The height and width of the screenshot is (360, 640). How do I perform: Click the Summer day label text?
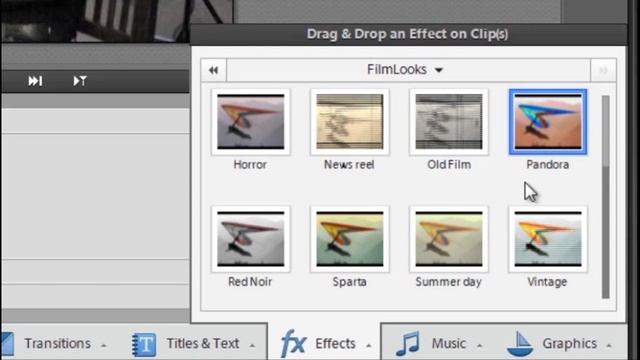449,282
